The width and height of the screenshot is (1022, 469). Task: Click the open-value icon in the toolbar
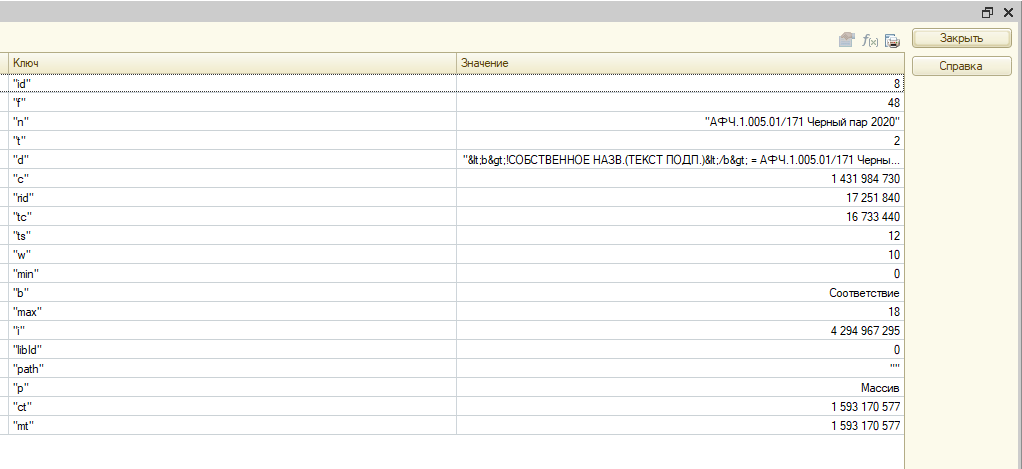click(x=847, y=40)
